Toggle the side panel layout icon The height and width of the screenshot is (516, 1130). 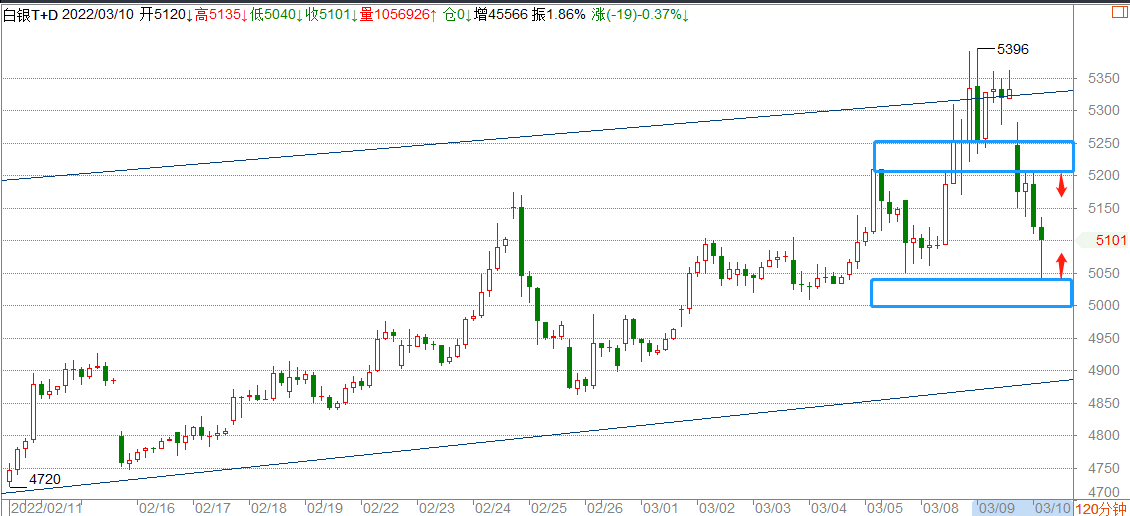pos(1119,11)
